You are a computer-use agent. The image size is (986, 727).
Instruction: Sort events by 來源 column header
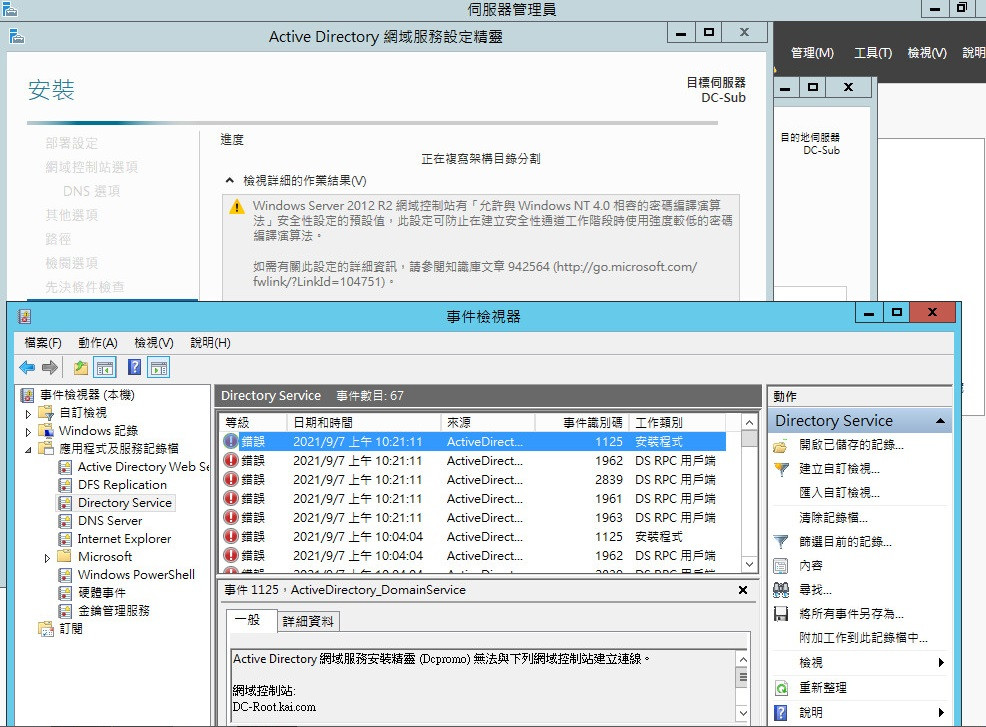488,423
